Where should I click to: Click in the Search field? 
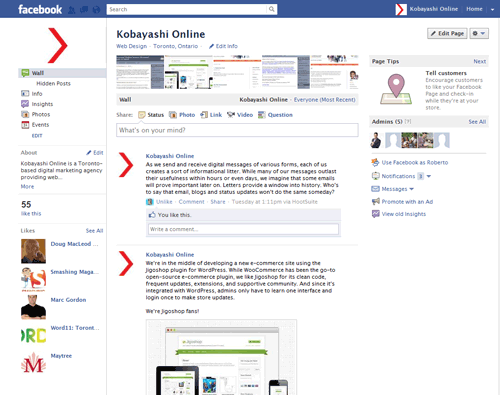(x=187, y=9)
